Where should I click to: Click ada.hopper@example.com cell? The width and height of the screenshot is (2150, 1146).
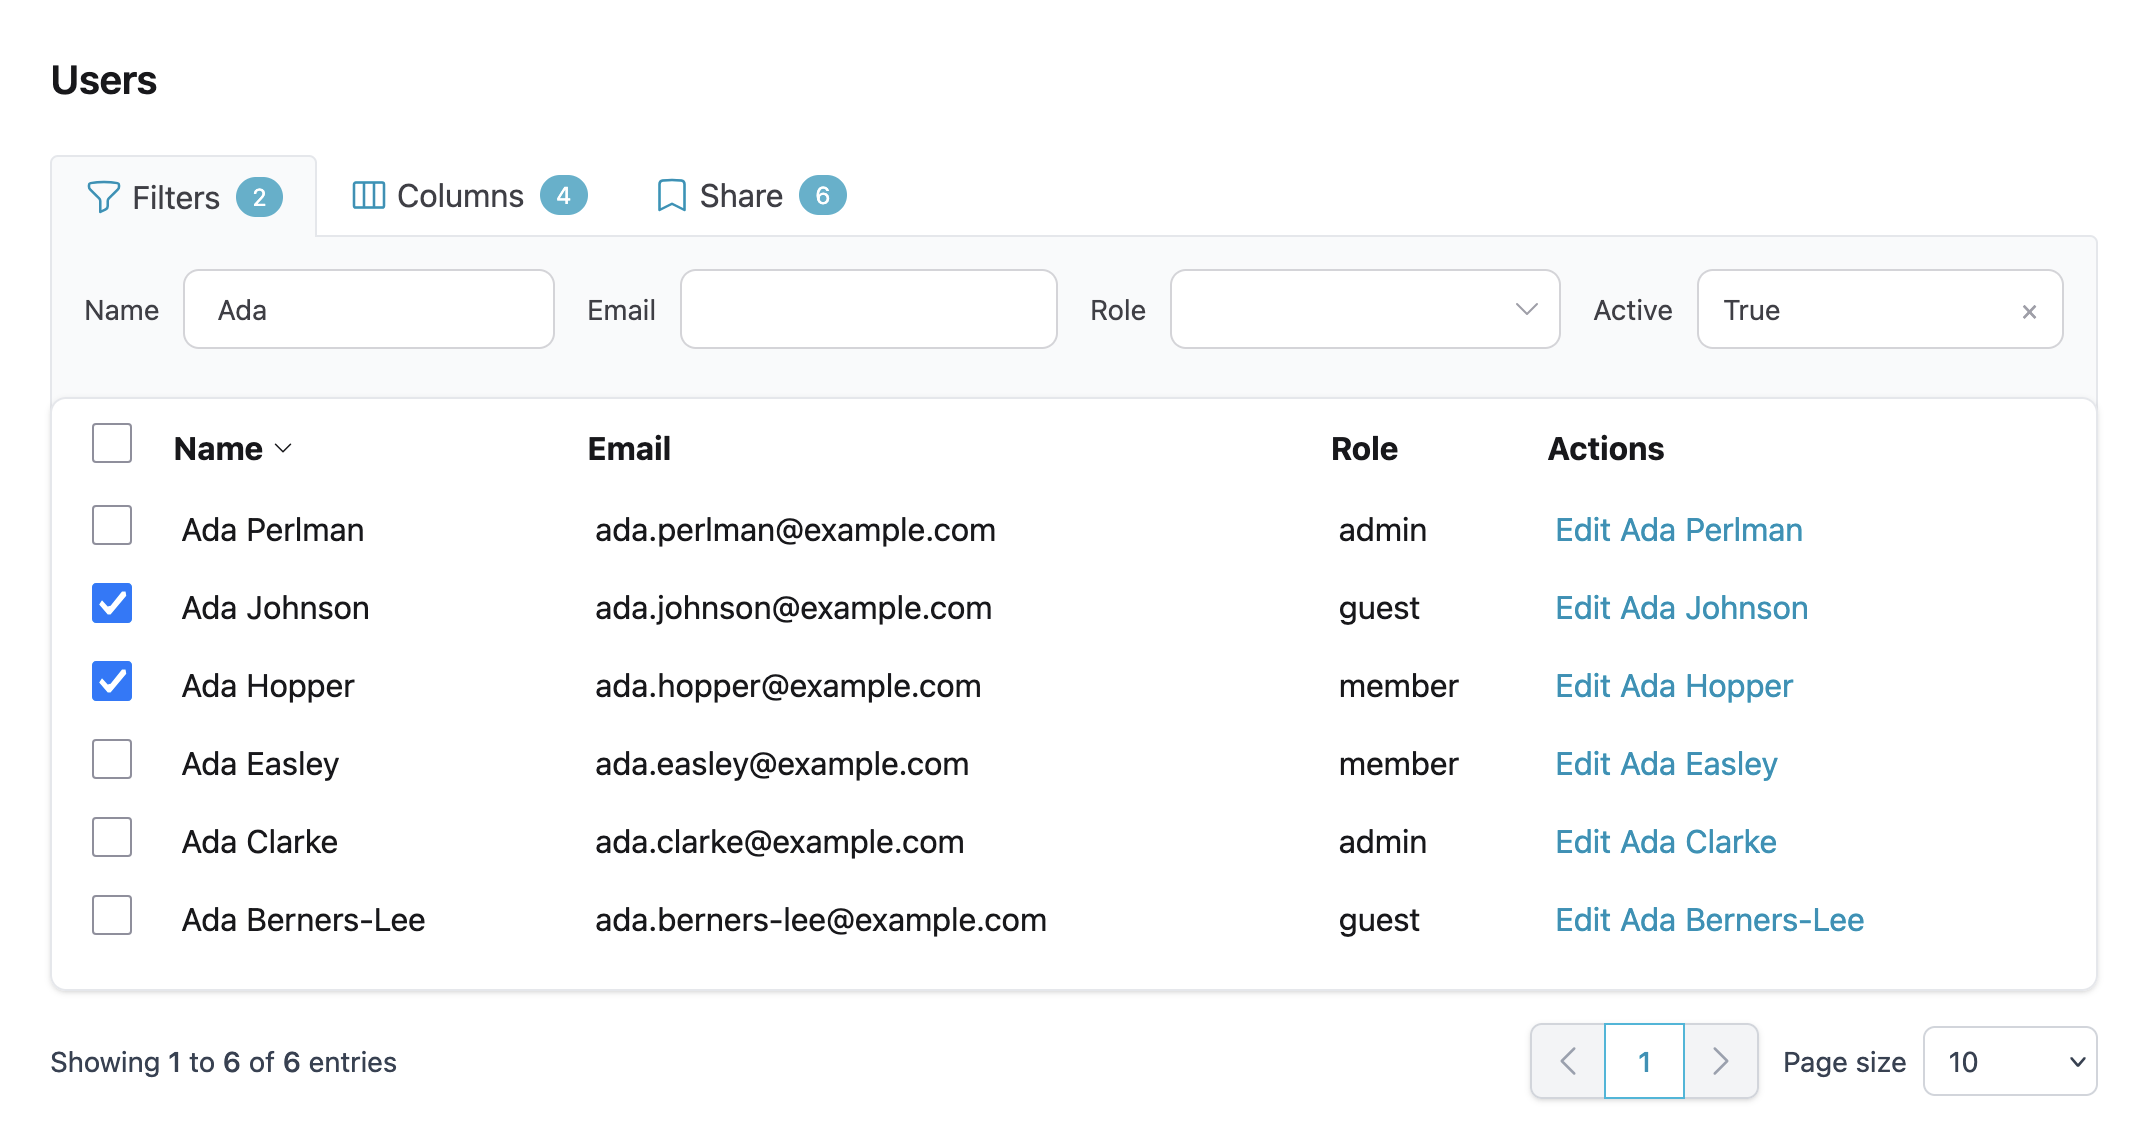pyautogui.click(x=788, y=686)
